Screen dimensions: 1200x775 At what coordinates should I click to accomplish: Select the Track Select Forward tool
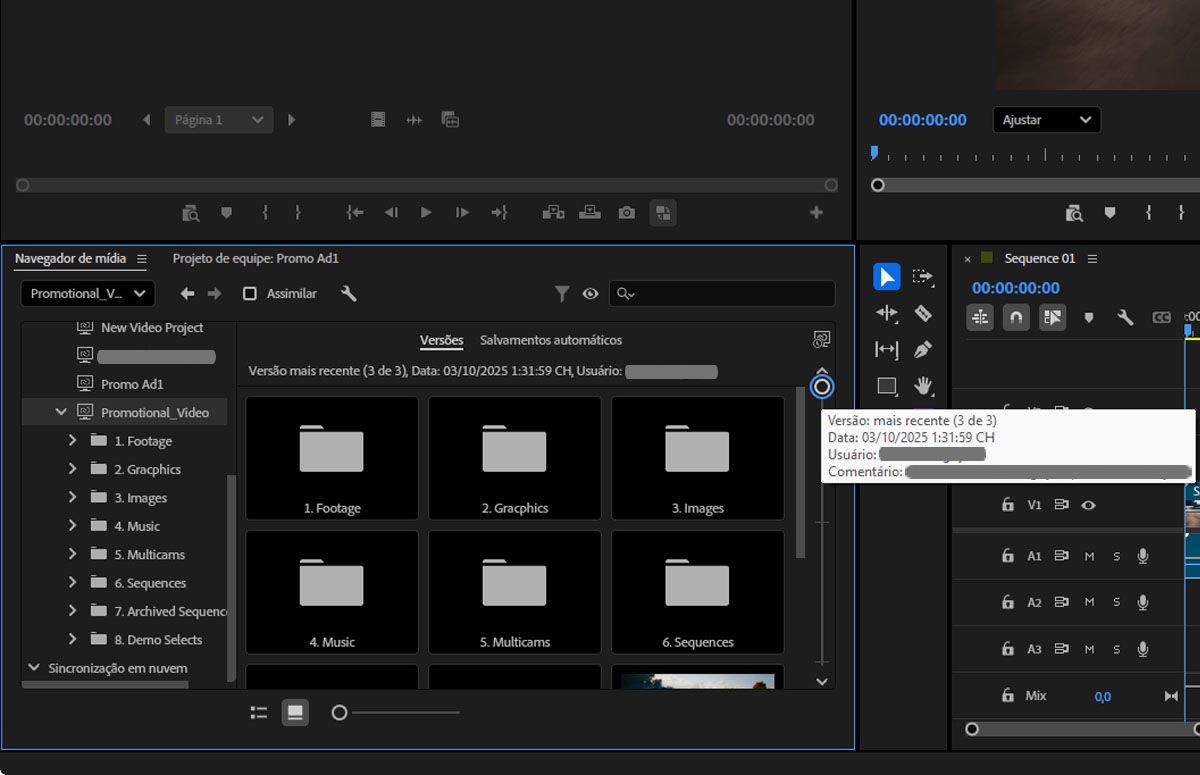coord(924,277)
